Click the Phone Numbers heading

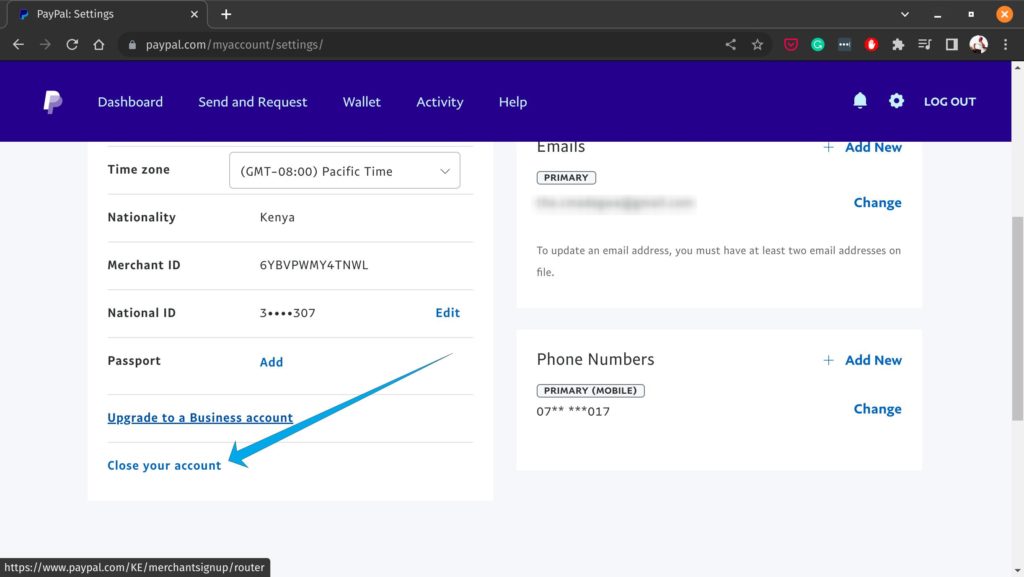595,359
